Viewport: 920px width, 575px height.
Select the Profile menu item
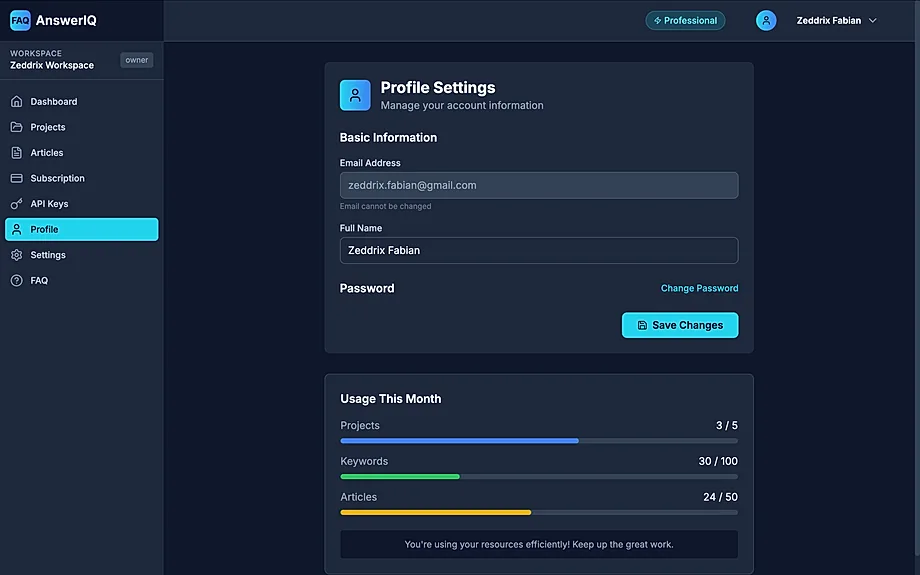pos(82,229)
